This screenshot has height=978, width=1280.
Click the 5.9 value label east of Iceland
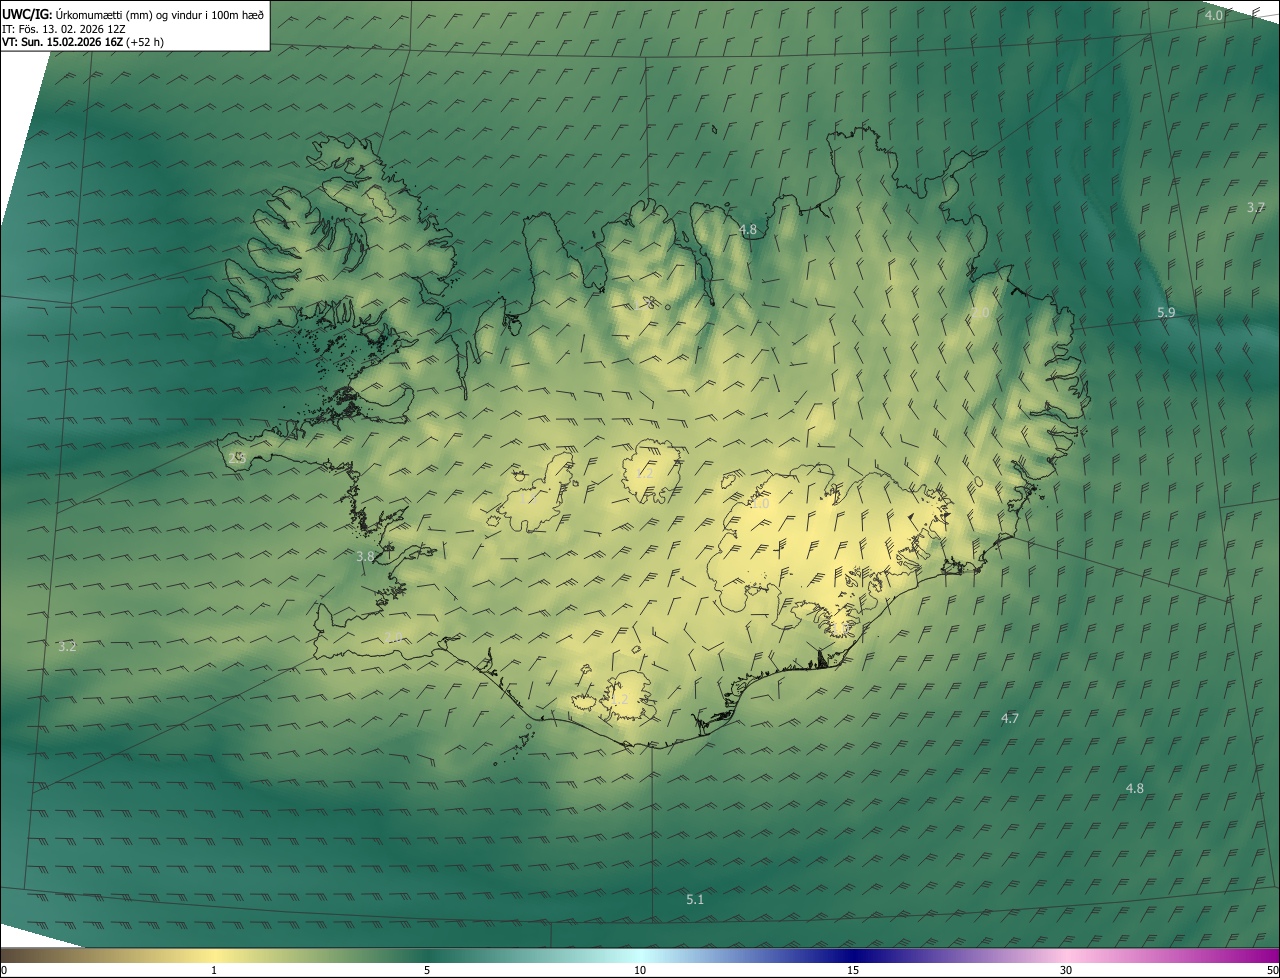[1166, 313]
